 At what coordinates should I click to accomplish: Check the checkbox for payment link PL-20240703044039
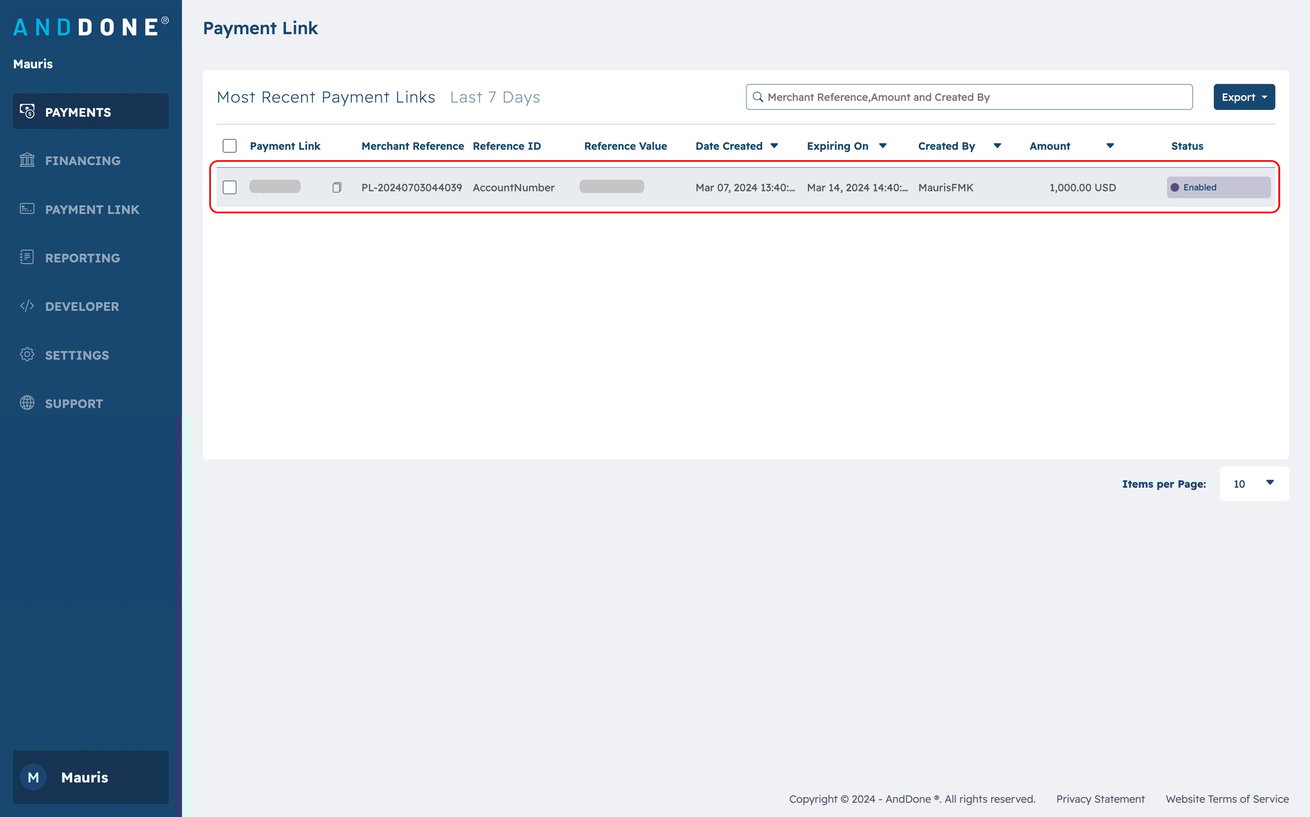[229, 187]
